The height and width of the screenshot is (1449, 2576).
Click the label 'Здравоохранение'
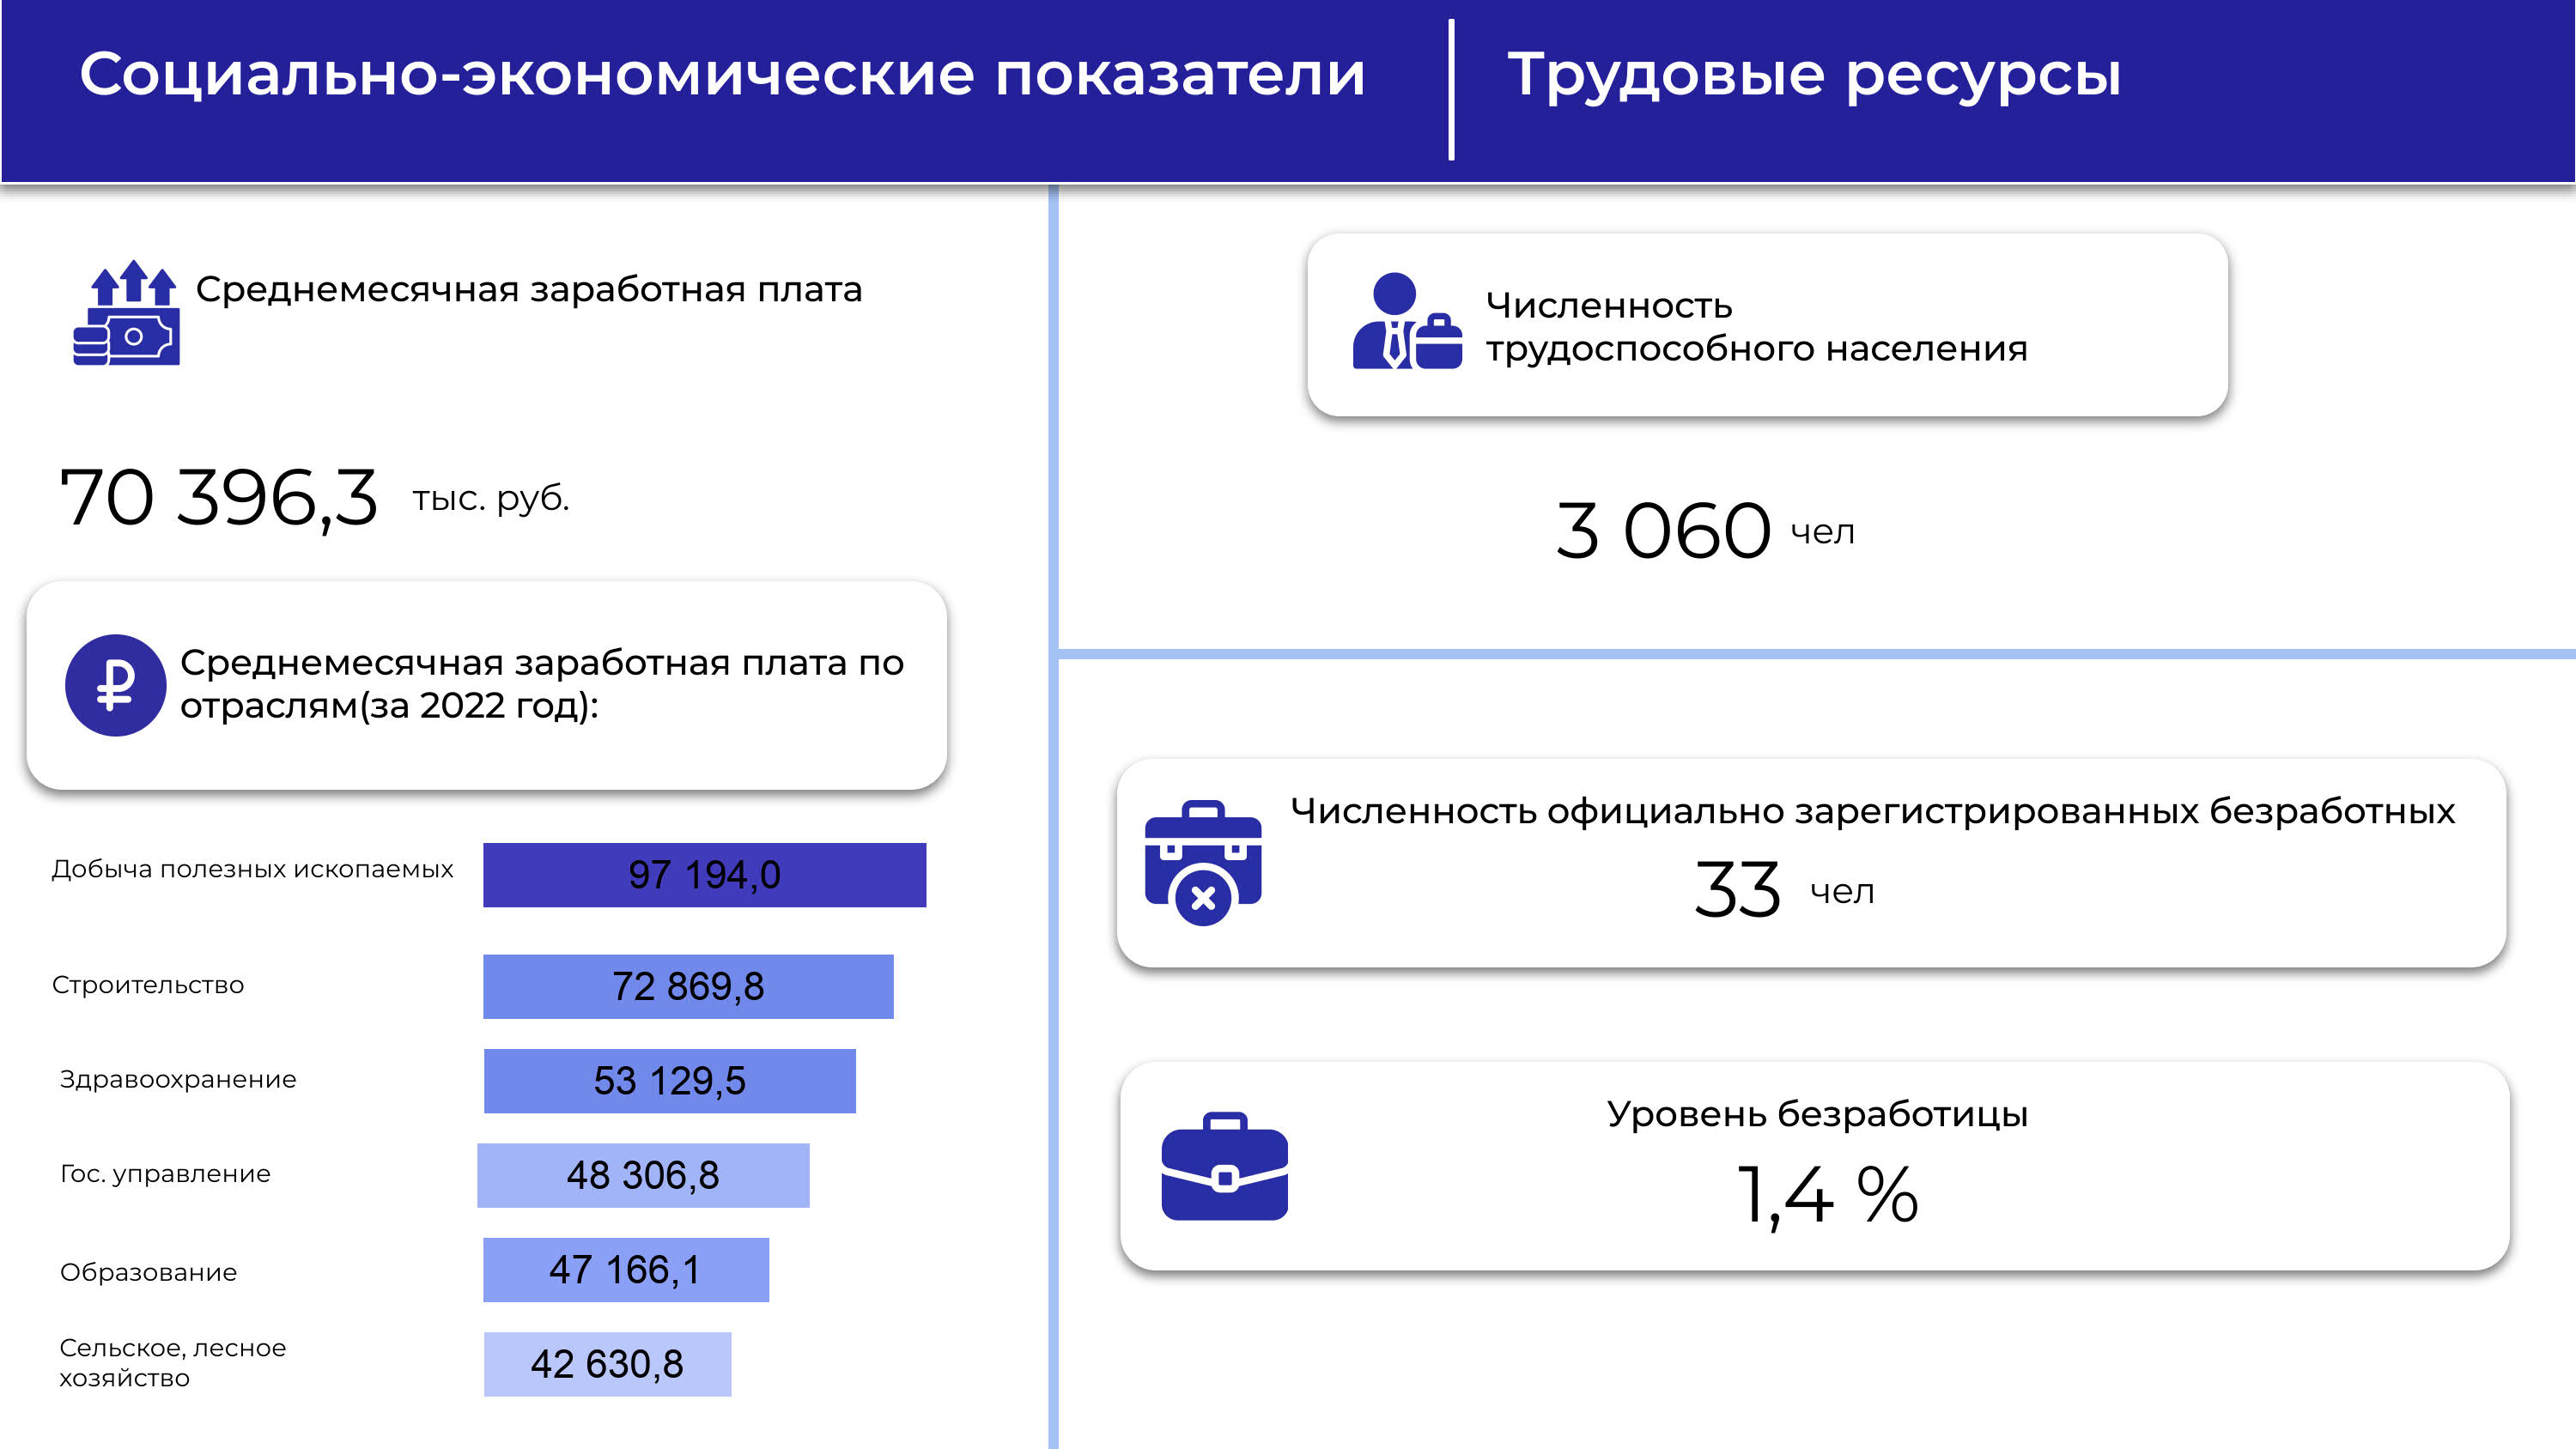178,1080
